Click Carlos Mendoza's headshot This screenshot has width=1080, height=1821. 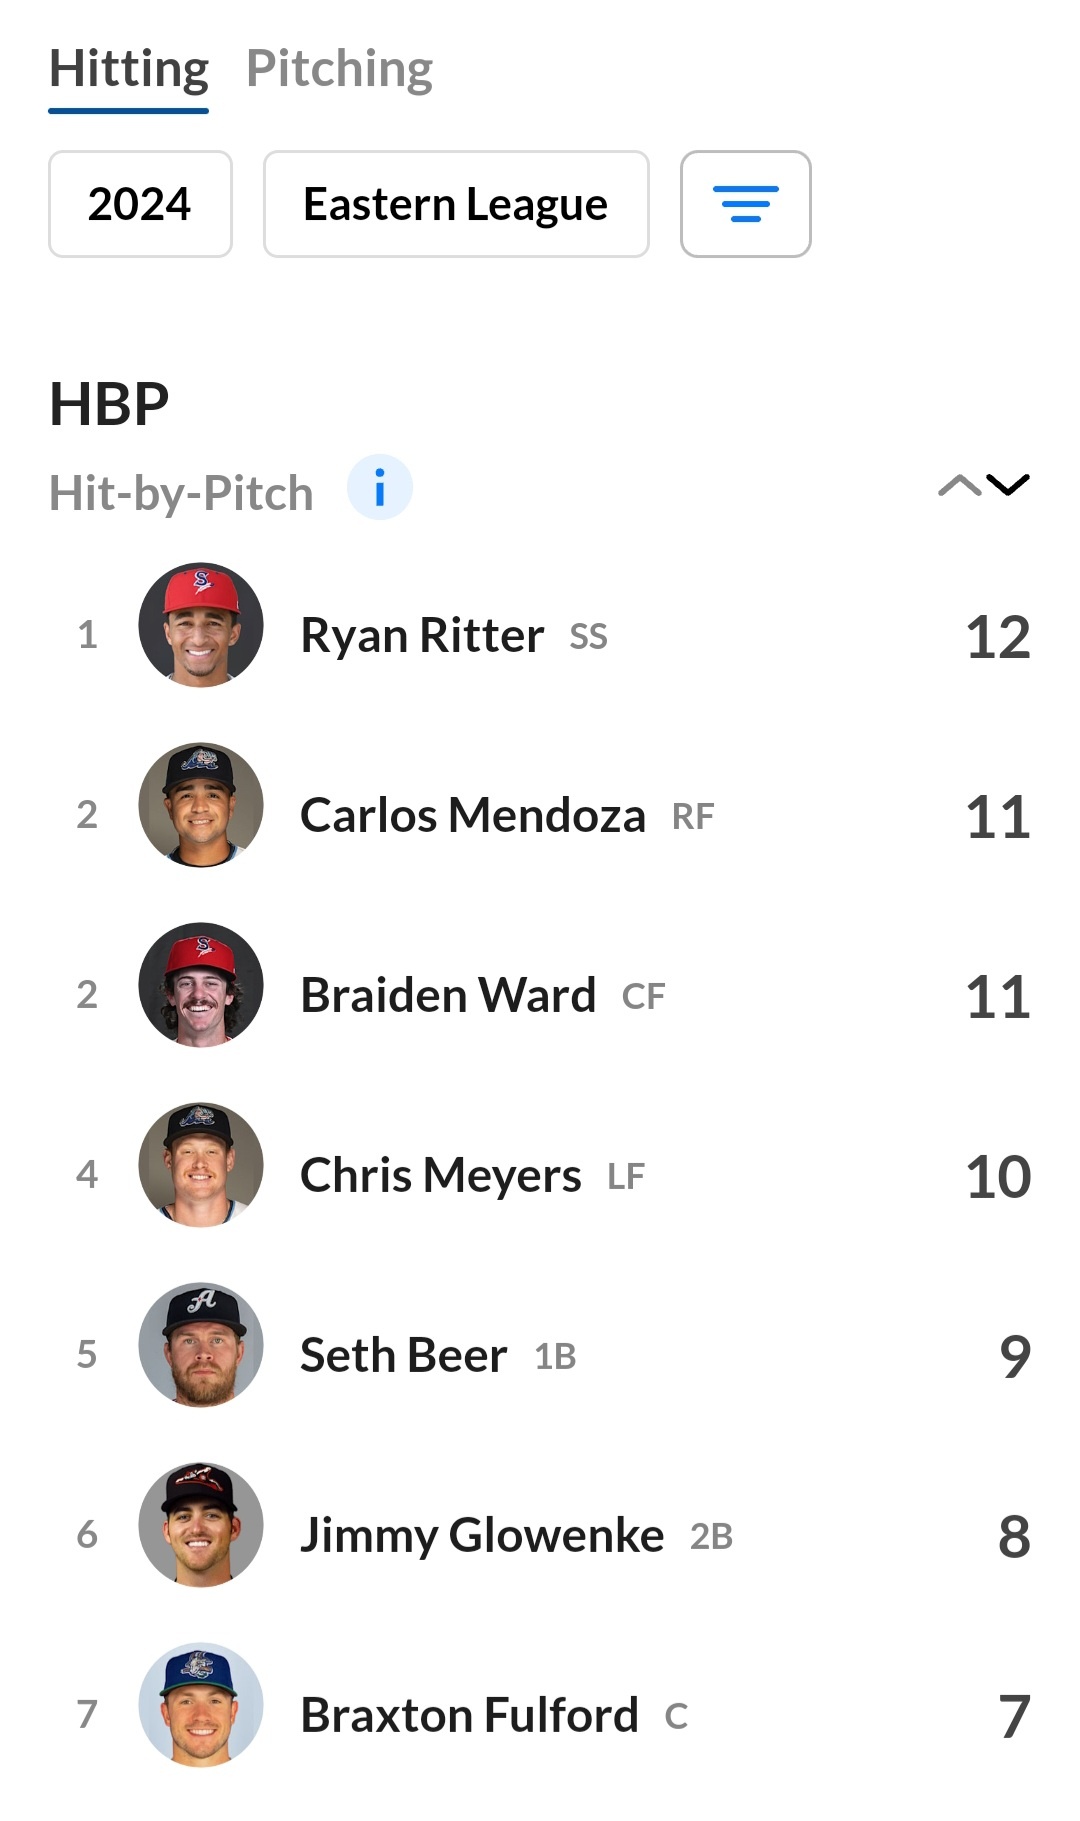click(x=201, y=805)
